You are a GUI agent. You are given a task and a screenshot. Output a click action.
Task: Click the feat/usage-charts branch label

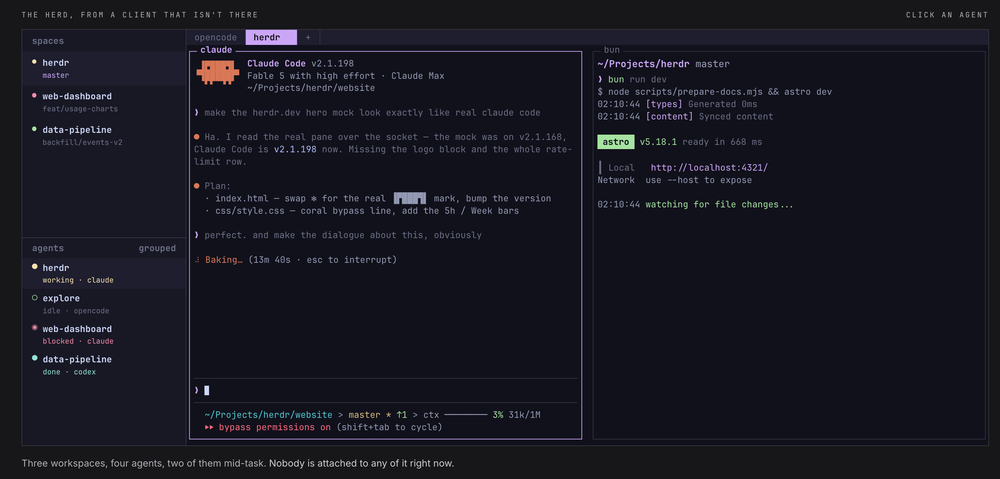(x=80, y=109)
